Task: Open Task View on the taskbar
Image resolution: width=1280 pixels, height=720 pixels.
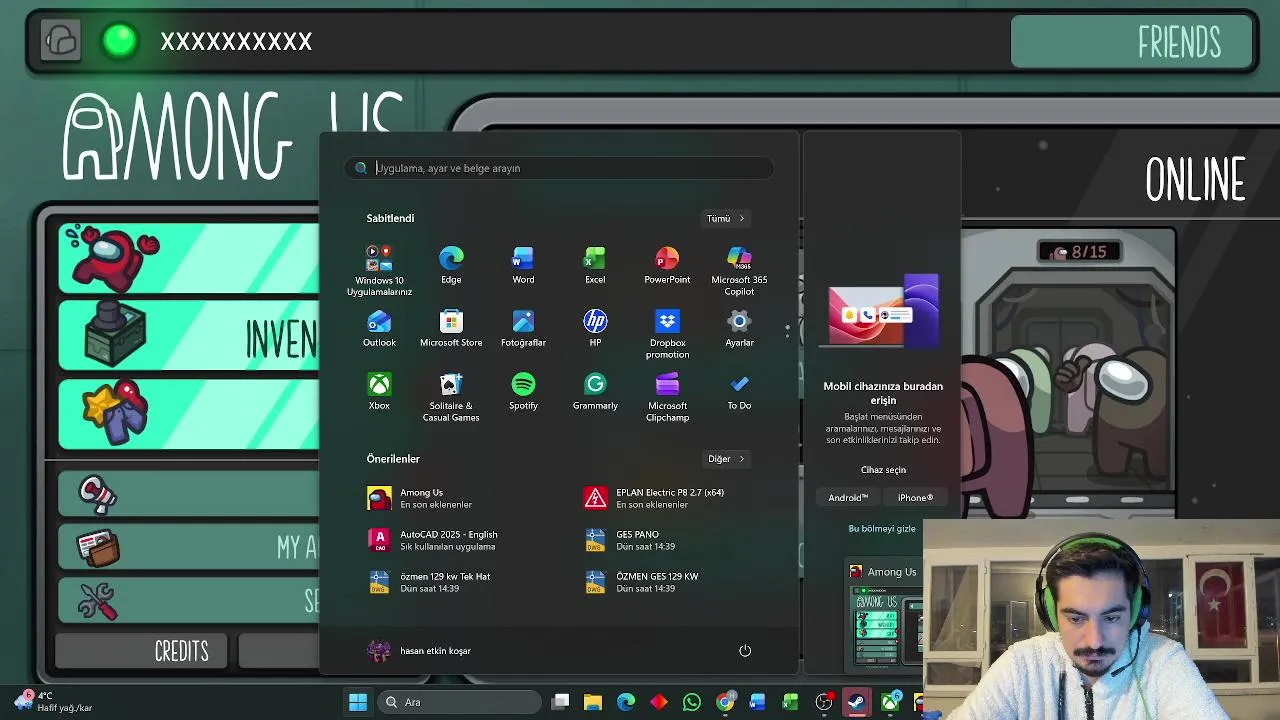Action: 561,702
